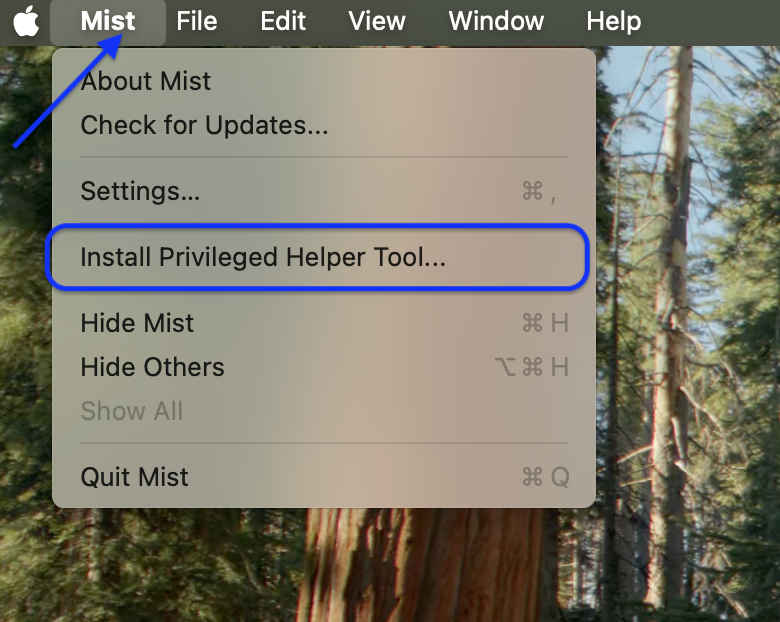This screenshot has width=780, height=622.
Task: Click Install Privileged Helper Tool…
Action: [x=324, y=257]
